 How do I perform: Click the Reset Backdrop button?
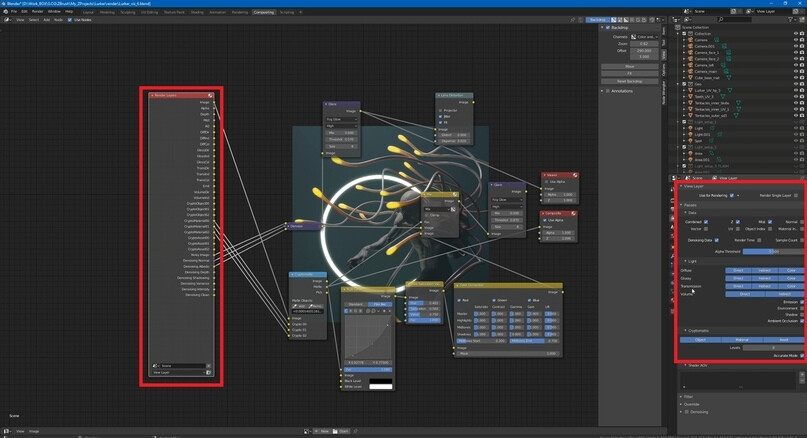pos(630,80)
